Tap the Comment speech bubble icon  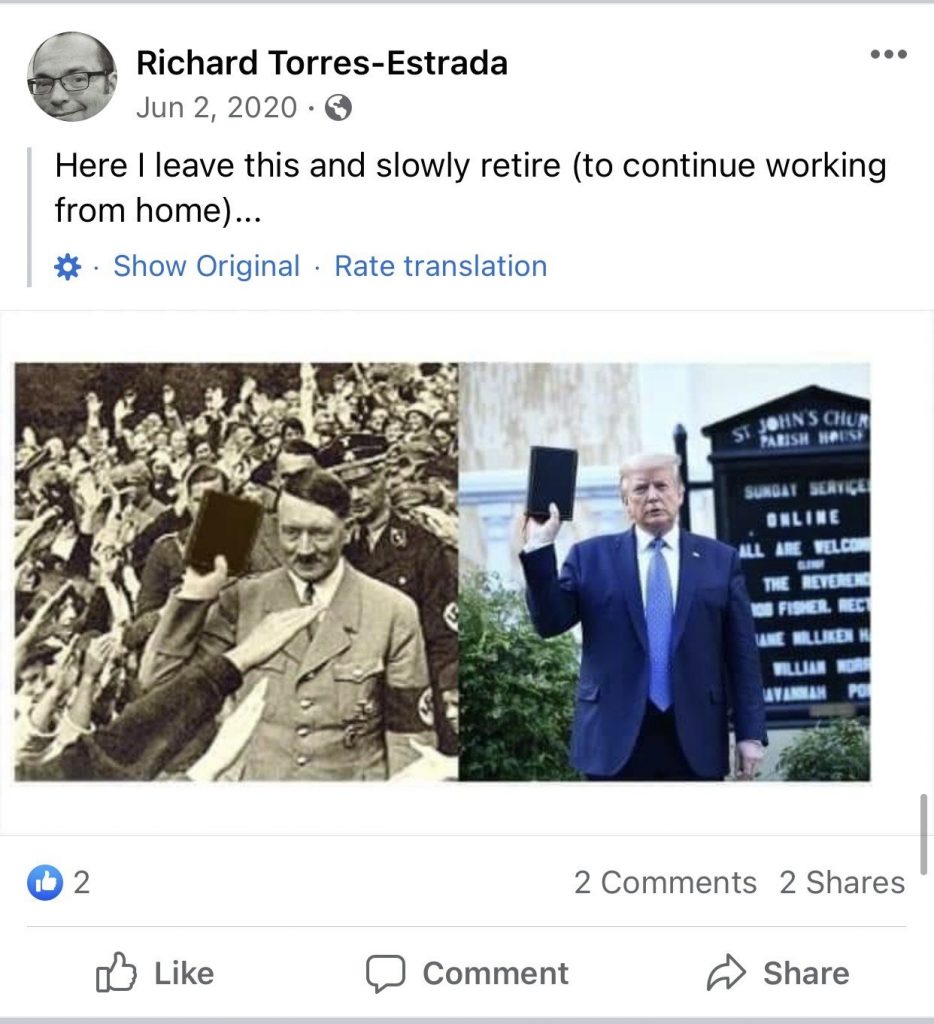pyautogui.click(x=385, y=974)
